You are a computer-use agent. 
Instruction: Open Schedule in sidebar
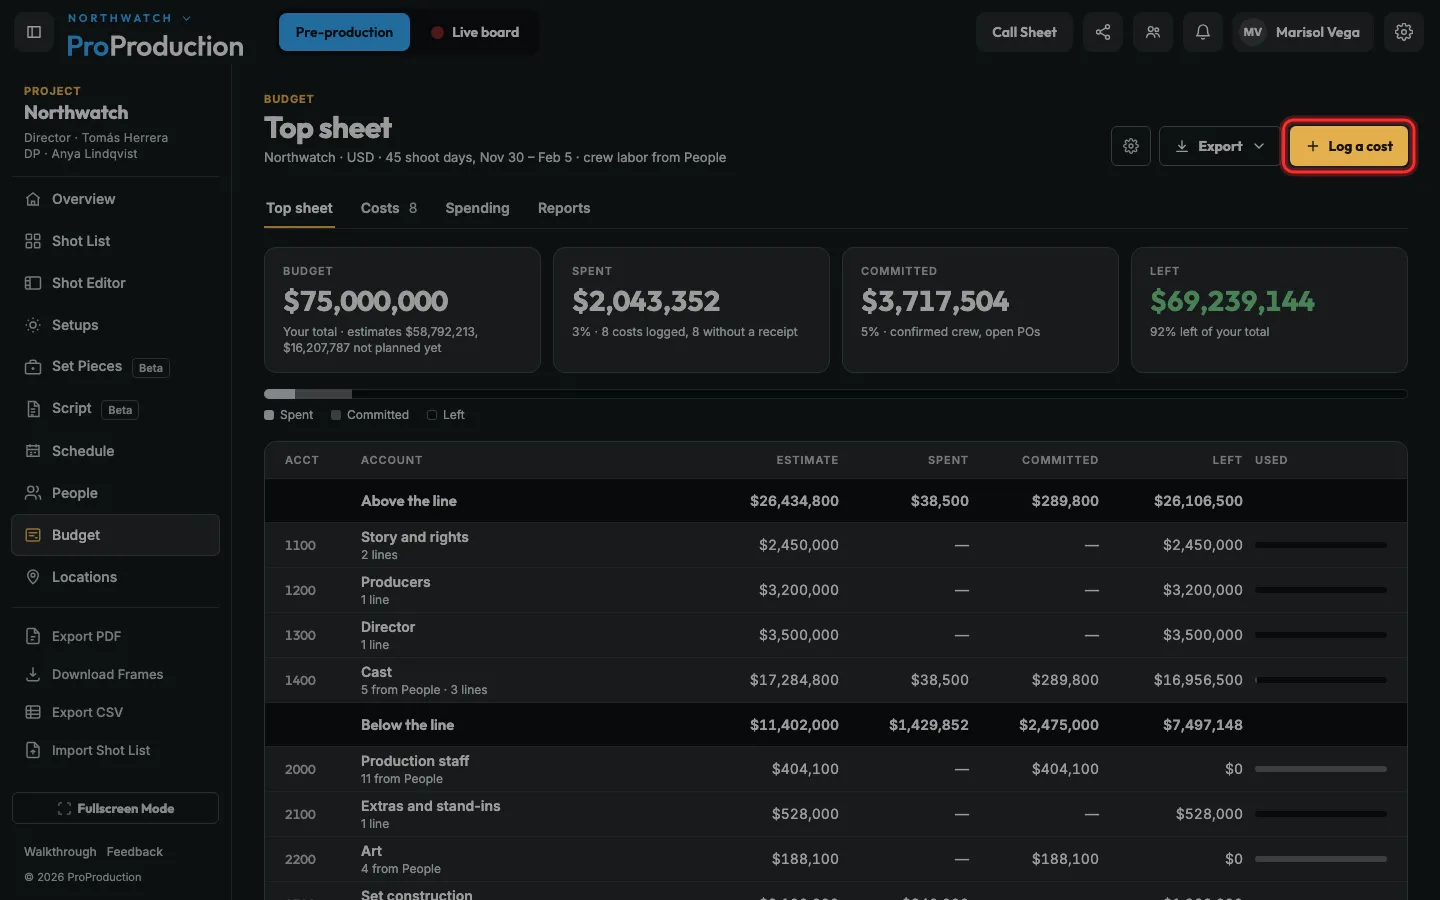pyautogui.click(x=116, y=451)
